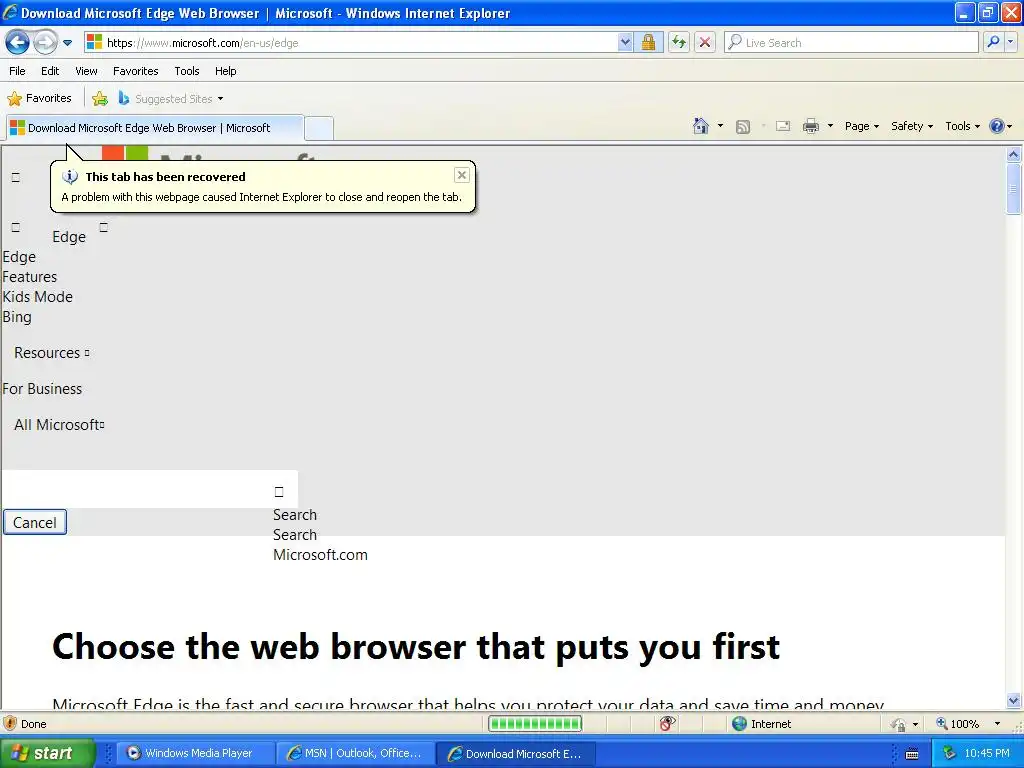Image resolution: width=1024 pixels, height=768 pixels.
Task: Click the popup blocker status icon
Action: click(x=667, y=724)
